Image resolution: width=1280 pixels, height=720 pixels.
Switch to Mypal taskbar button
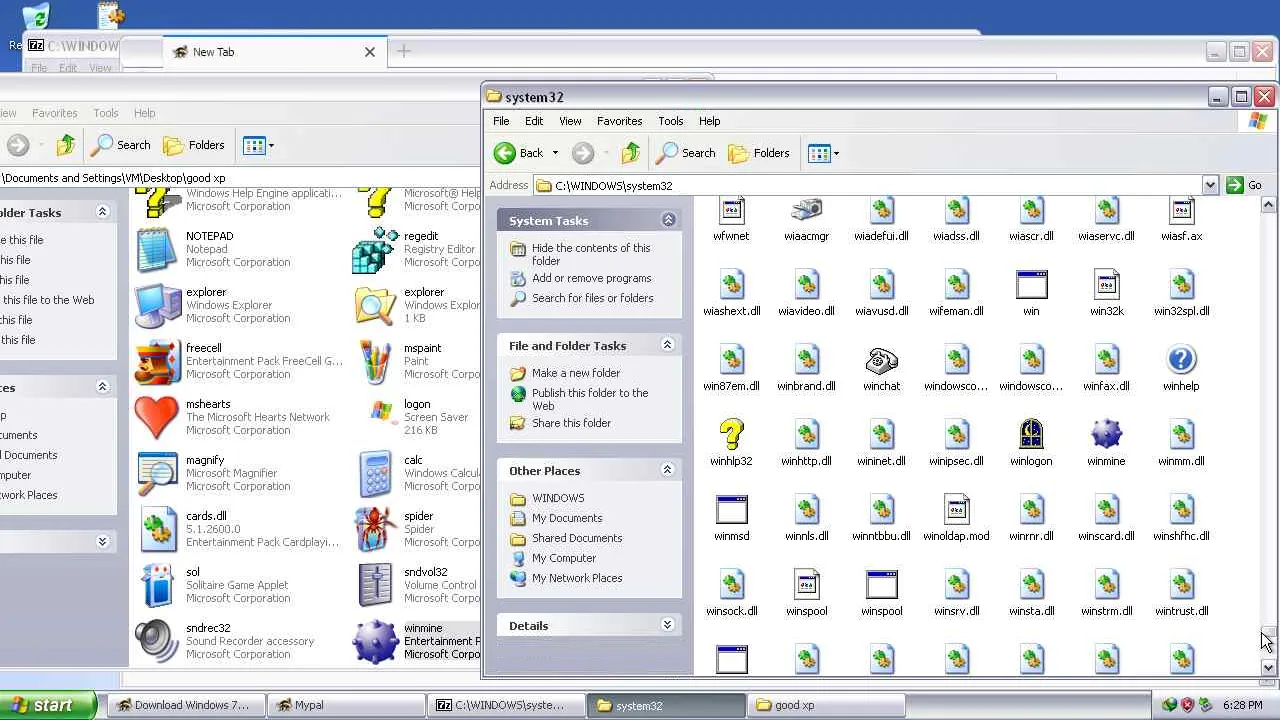coord(347,705)
